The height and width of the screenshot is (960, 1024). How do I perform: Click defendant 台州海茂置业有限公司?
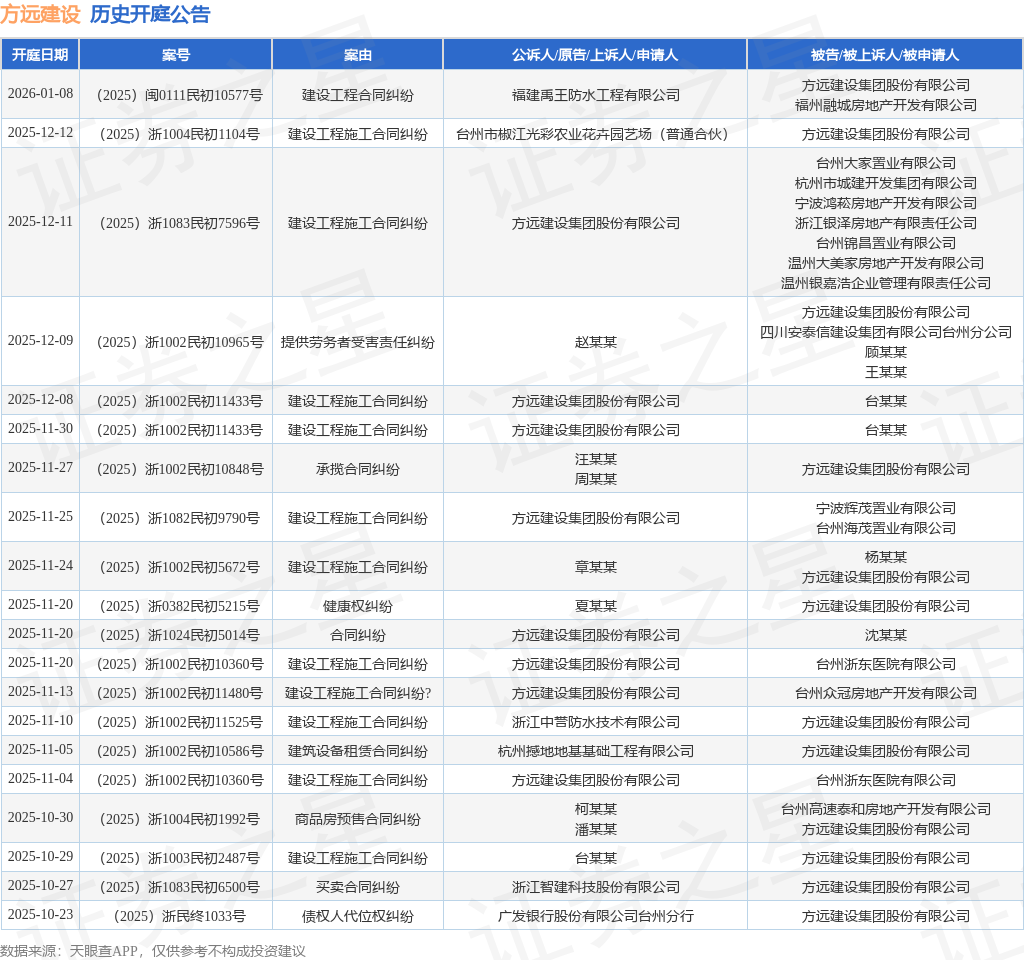[x=886, y=528]
